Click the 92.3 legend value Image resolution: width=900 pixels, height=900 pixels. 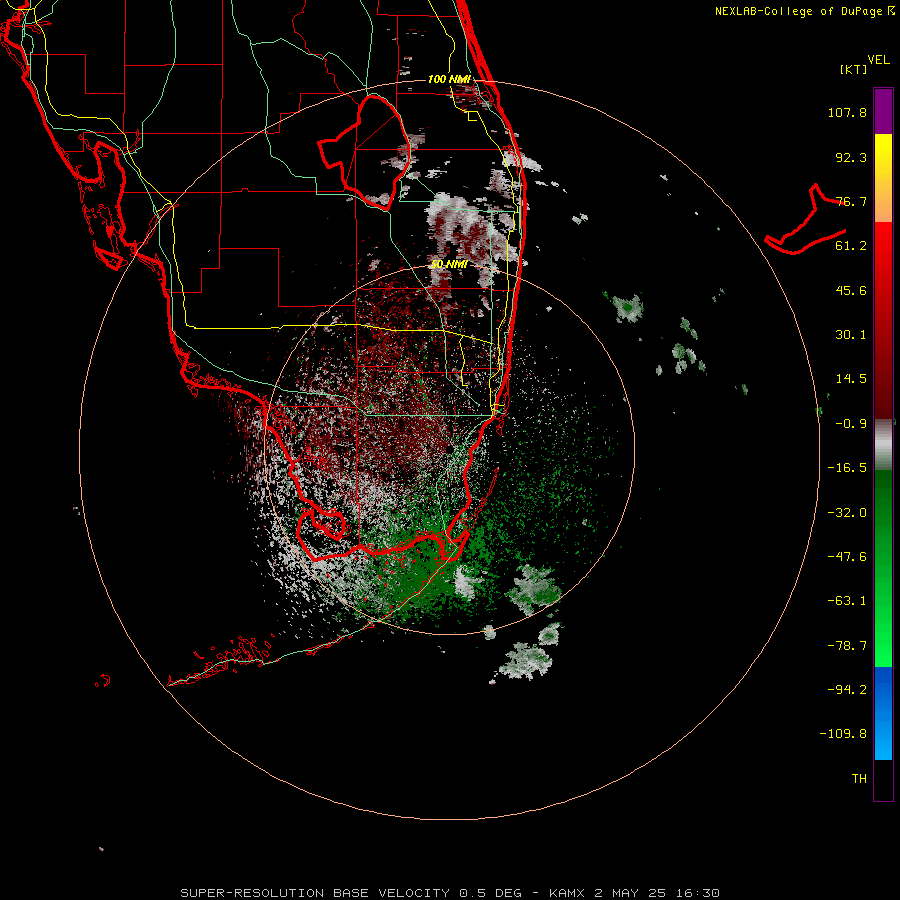[851, 157]
